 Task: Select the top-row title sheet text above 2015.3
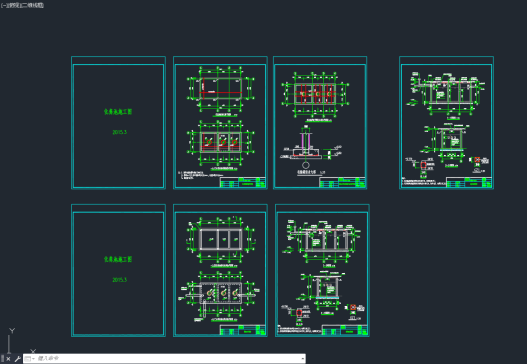tap(118, 112)
